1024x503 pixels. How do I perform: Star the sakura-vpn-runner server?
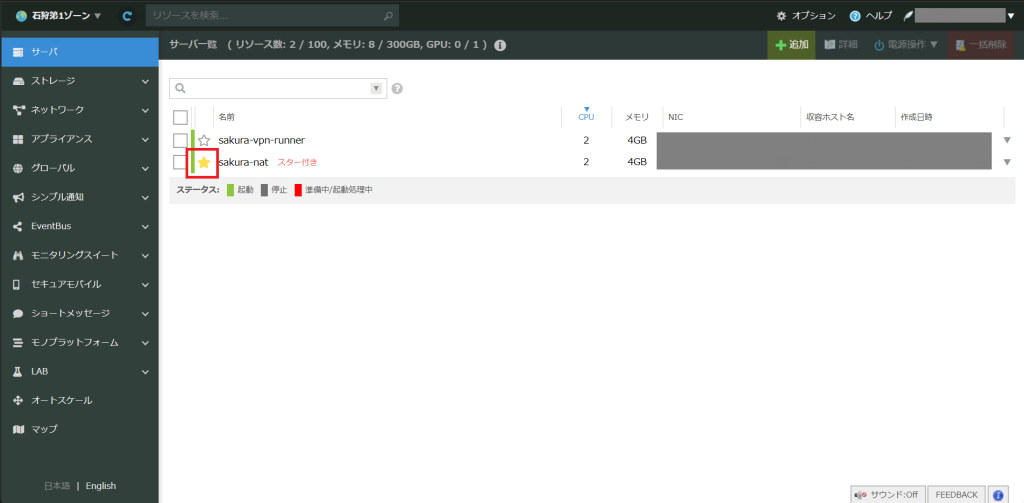tap(204, 141)
